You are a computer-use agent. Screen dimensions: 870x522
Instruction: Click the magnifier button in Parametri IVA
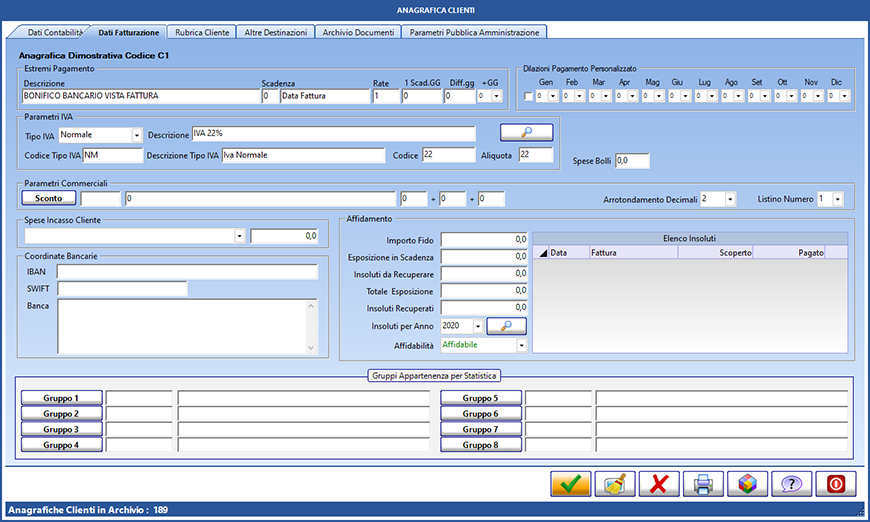(526, 132)
